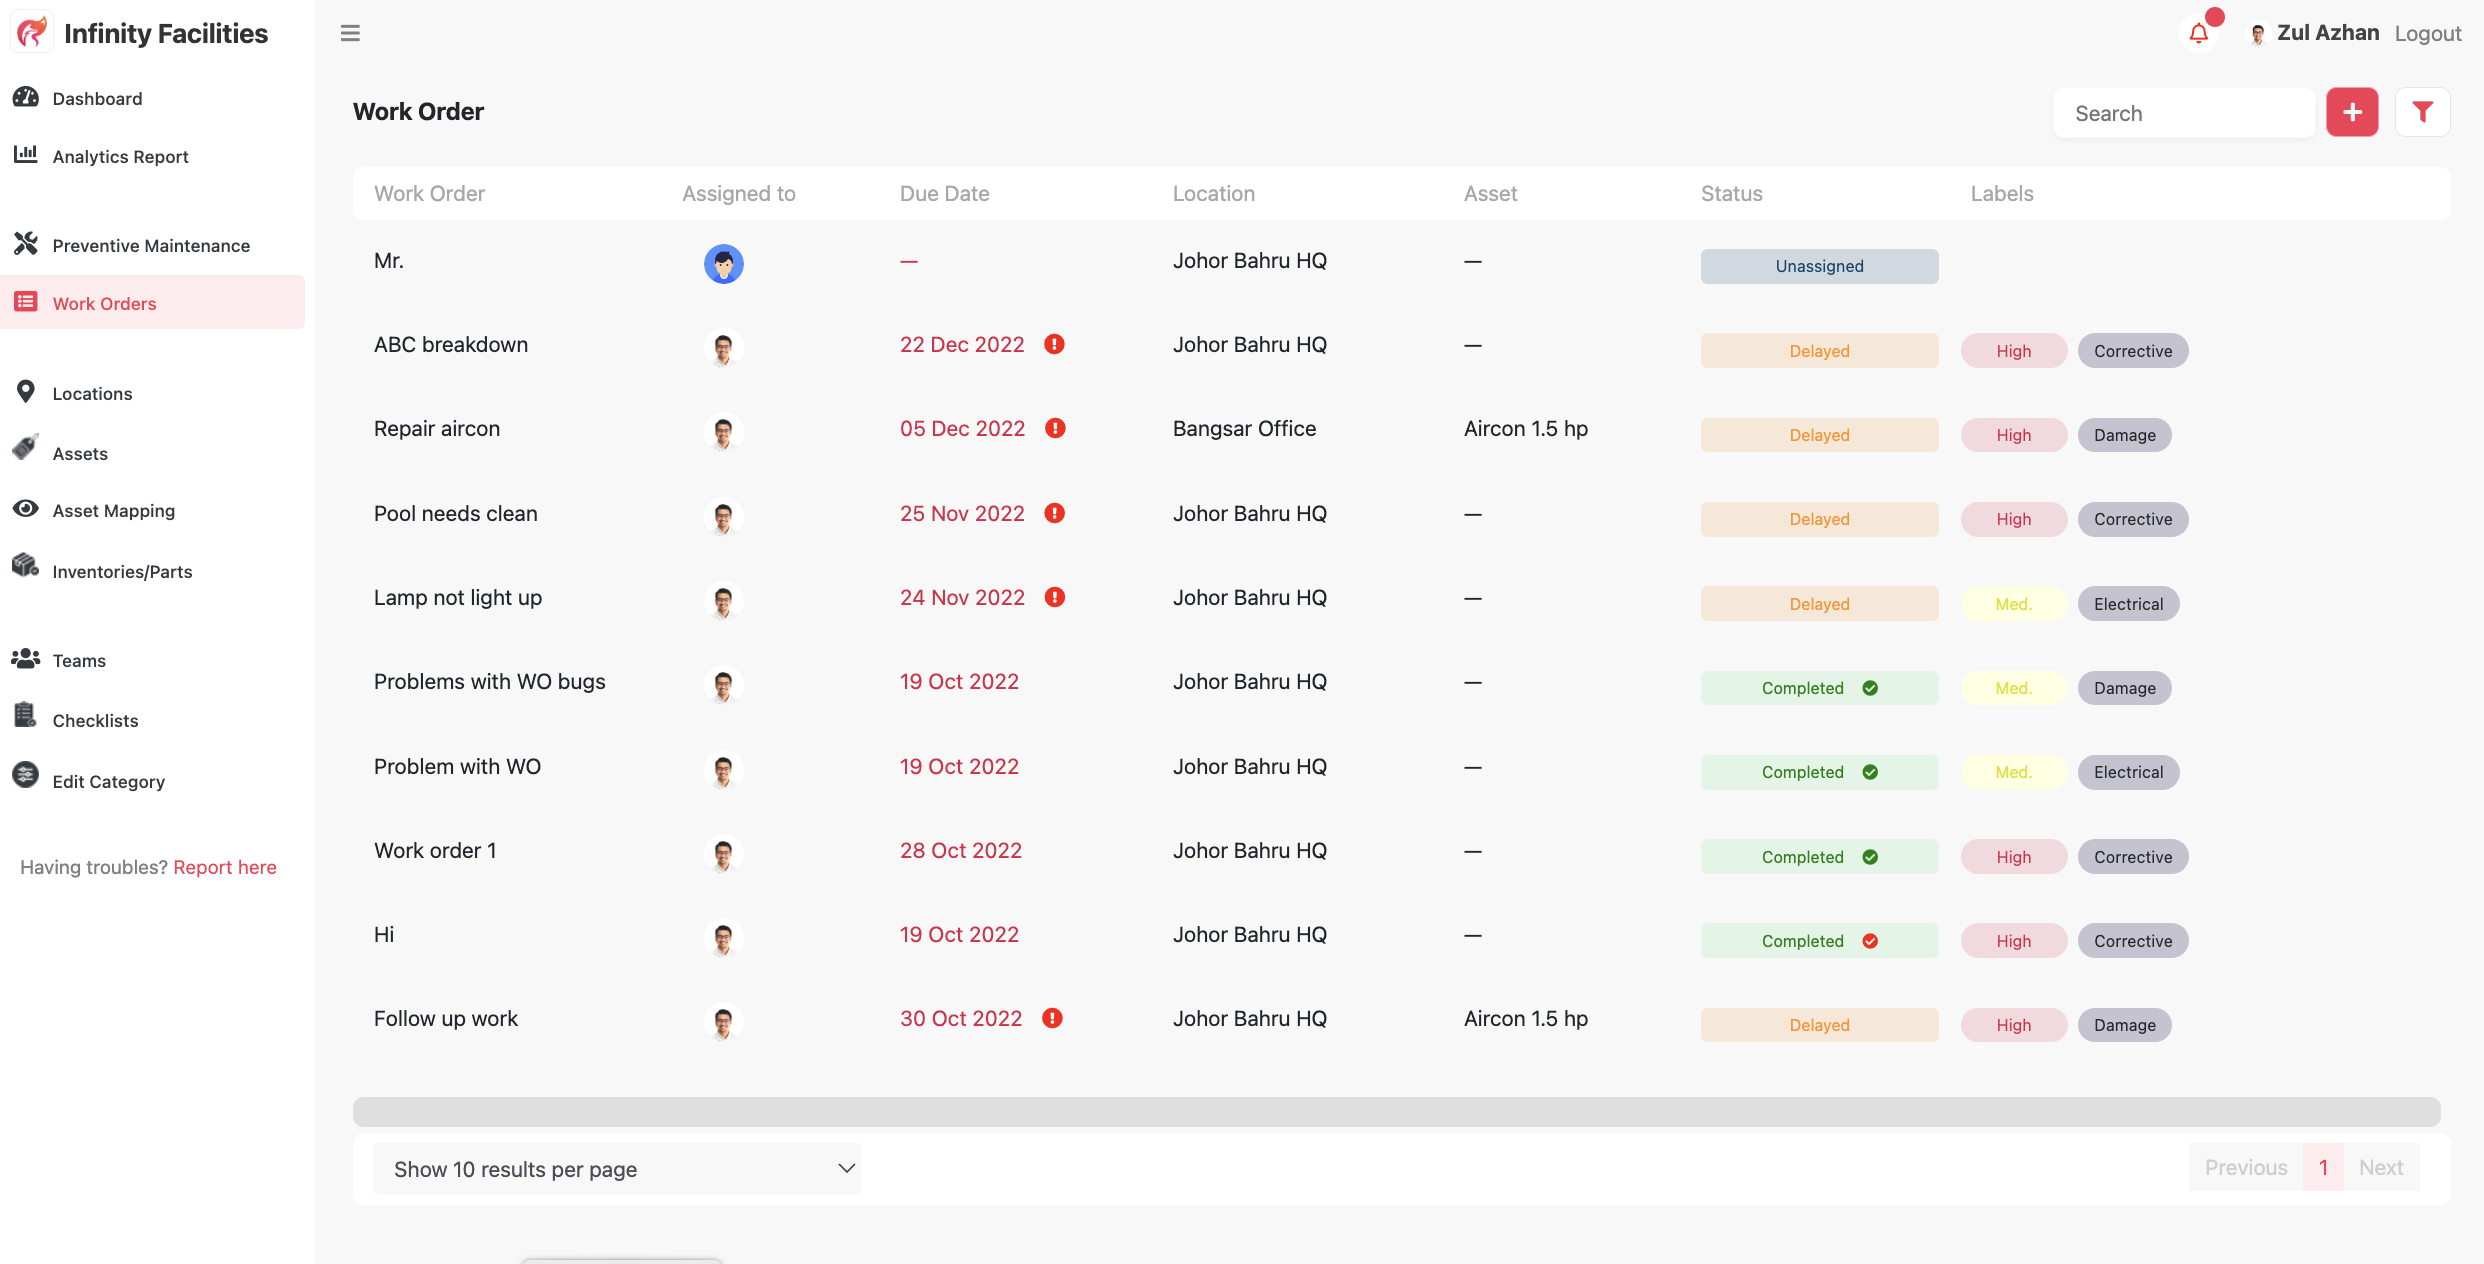Select the Analytics Report chart icon
Image resolution: width=2484 pixels, height=1264 pixels.
25,156
